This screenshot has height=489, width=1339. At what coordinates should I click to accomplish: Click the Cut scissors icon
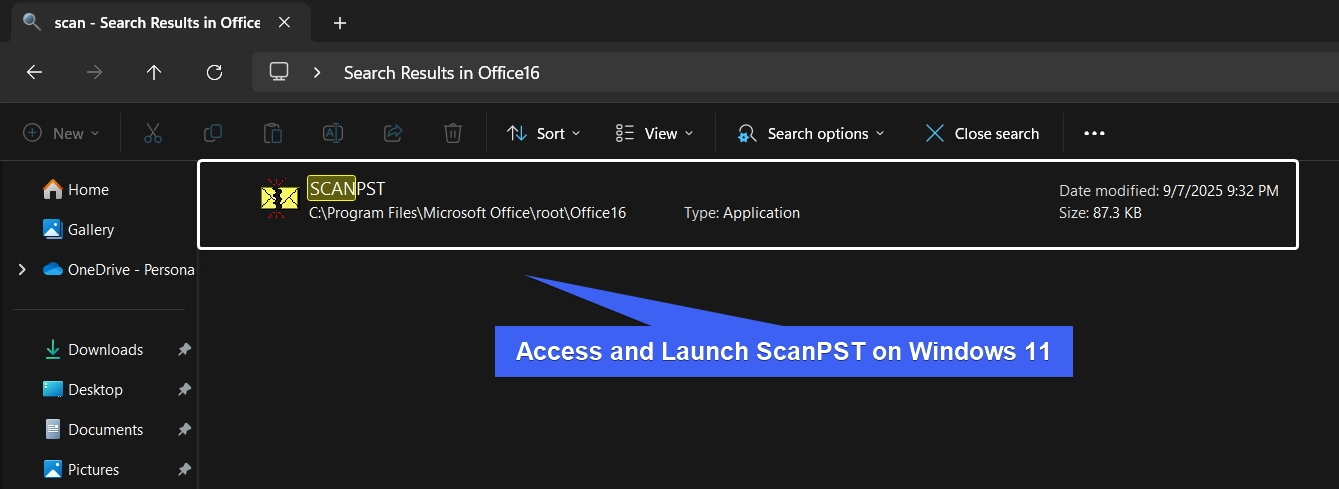(x=152, y=133)
